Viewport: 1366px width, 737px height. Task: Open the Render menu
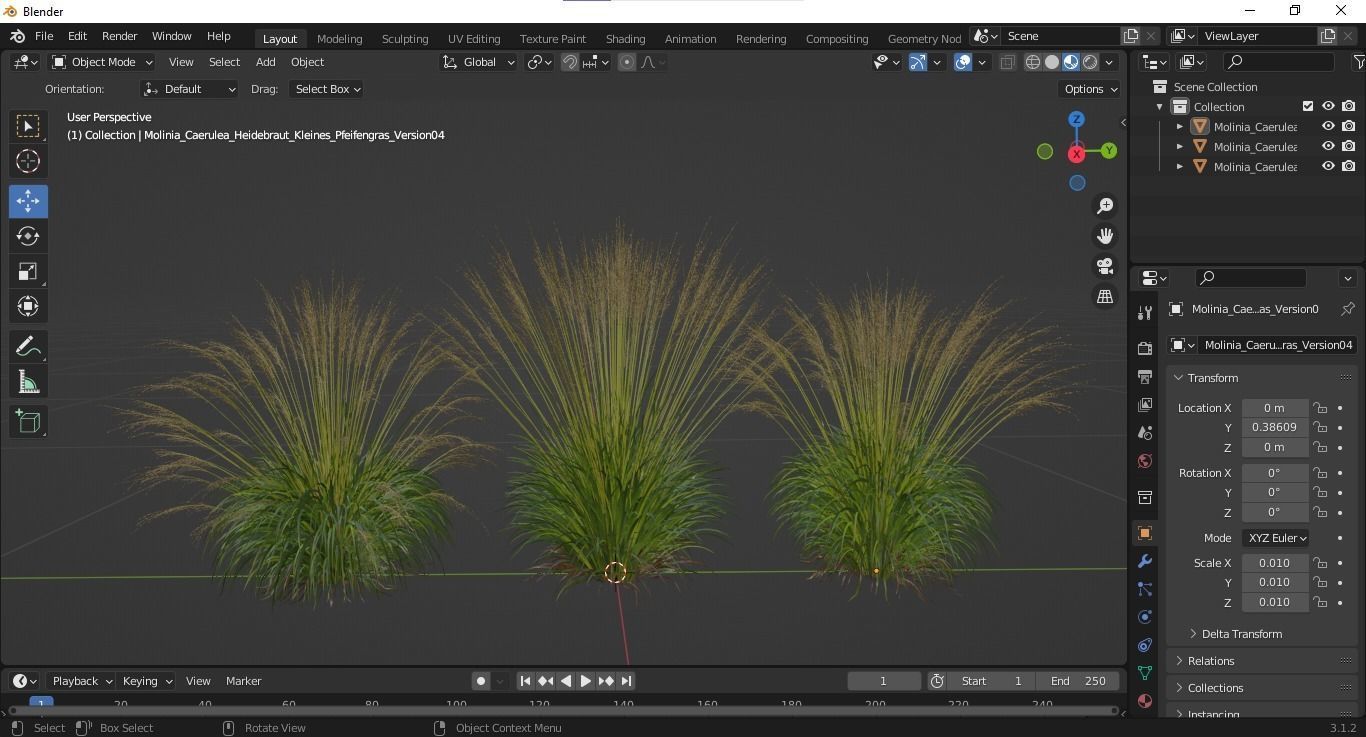point(119,36)
